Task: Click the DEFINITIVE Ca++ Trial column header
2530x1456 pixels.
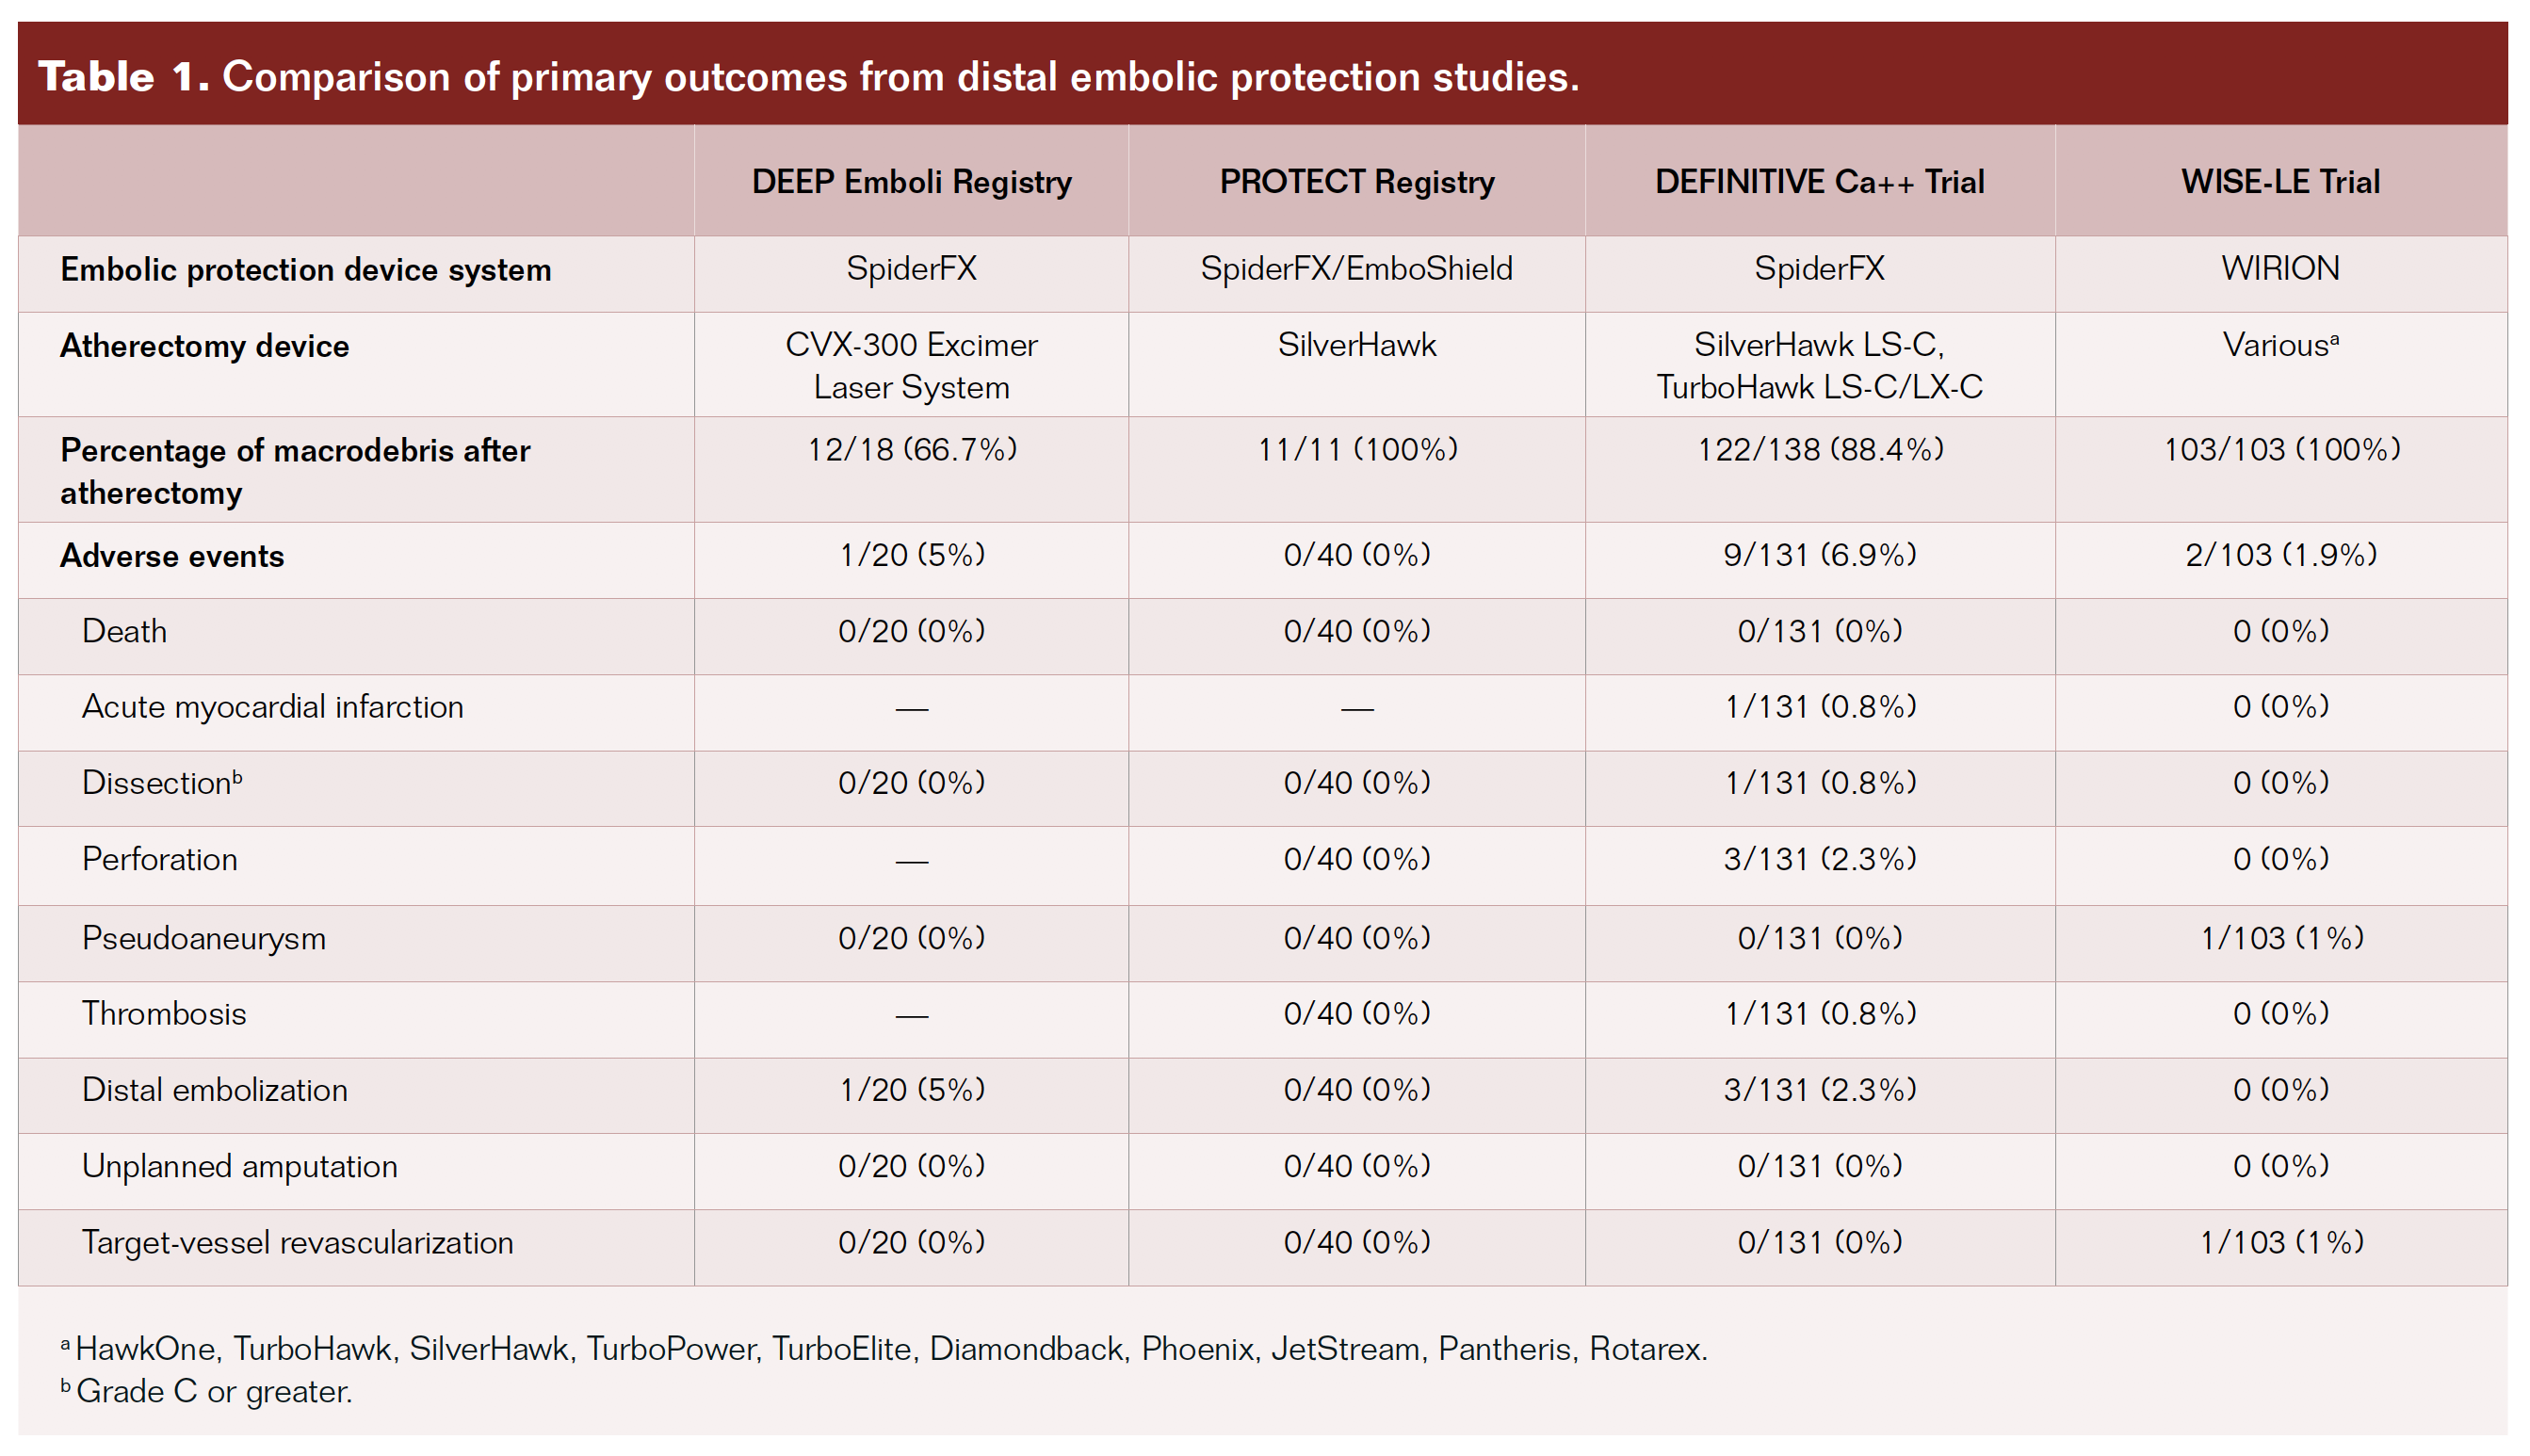Action: click(1819, 182)
